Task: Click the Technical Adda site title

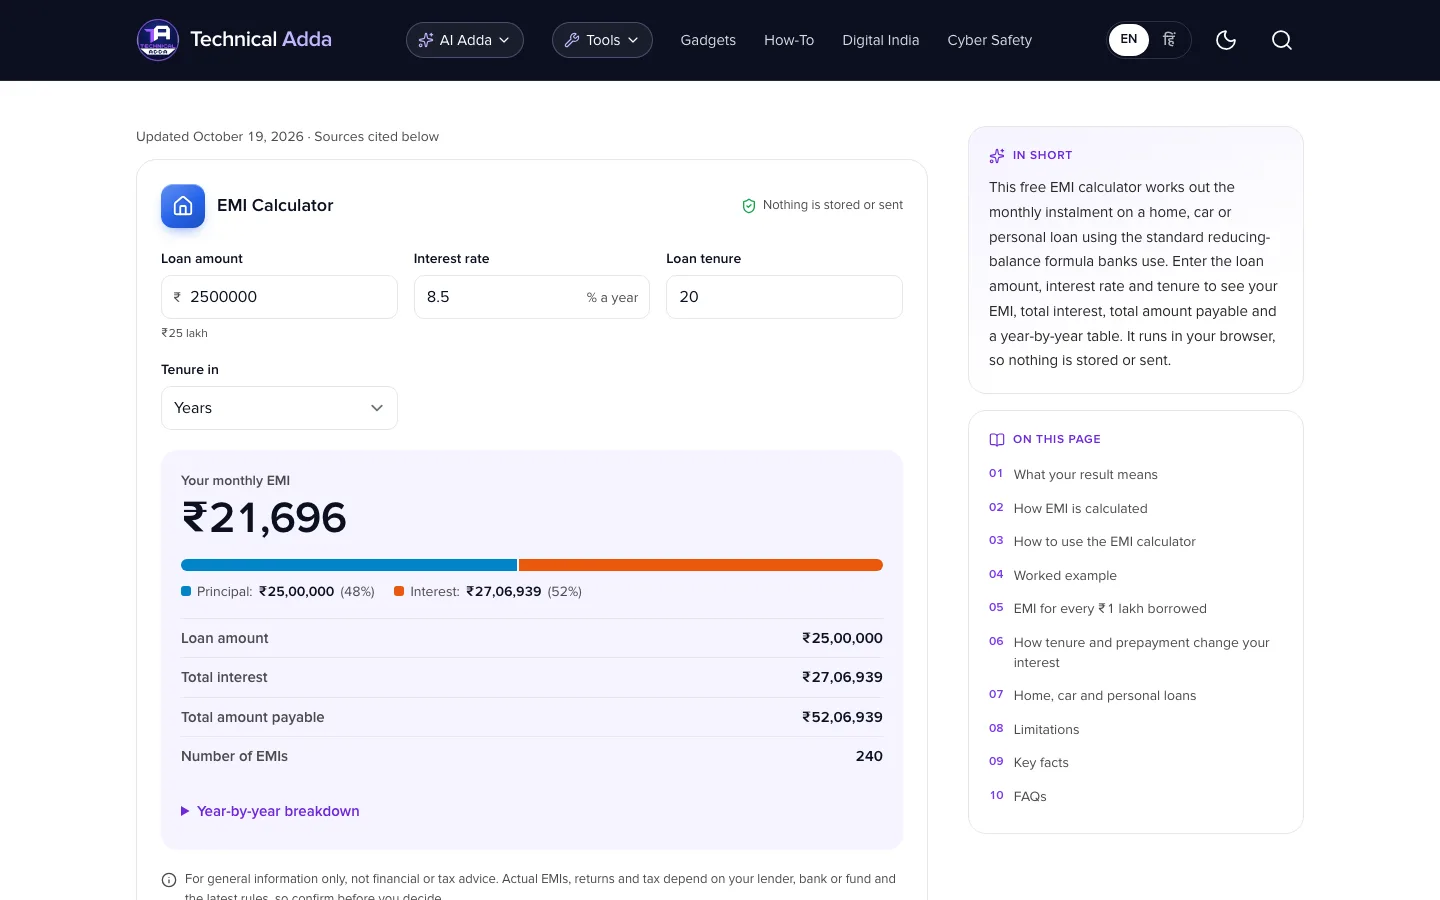Action: 261,40
